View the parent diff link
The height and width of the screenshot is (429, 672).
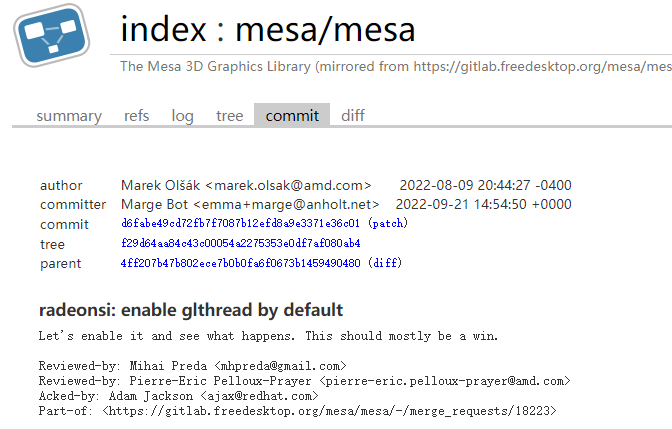385,263
